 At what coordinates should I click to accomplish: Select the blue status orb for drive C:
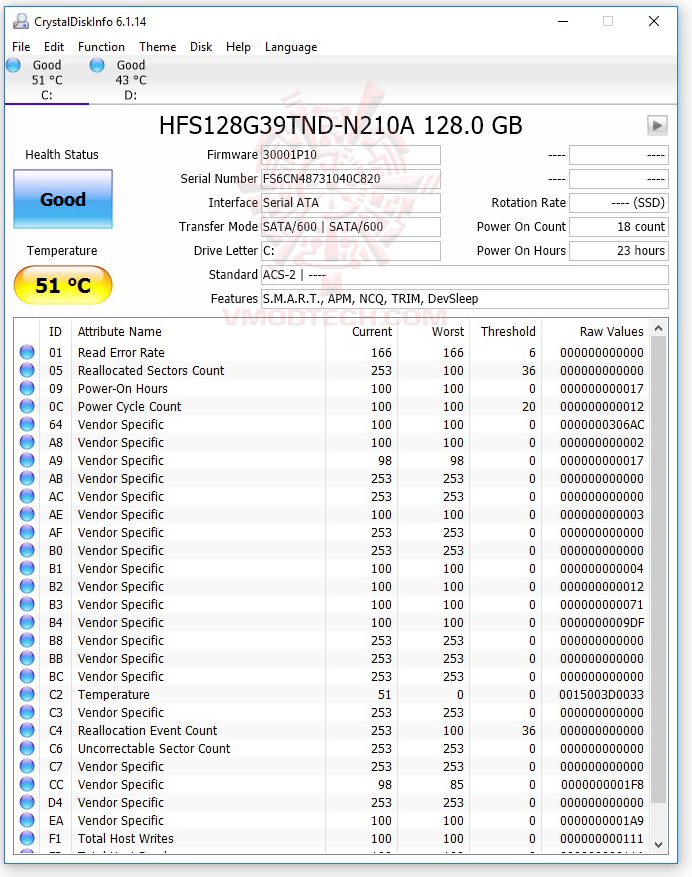click(14, 65)
